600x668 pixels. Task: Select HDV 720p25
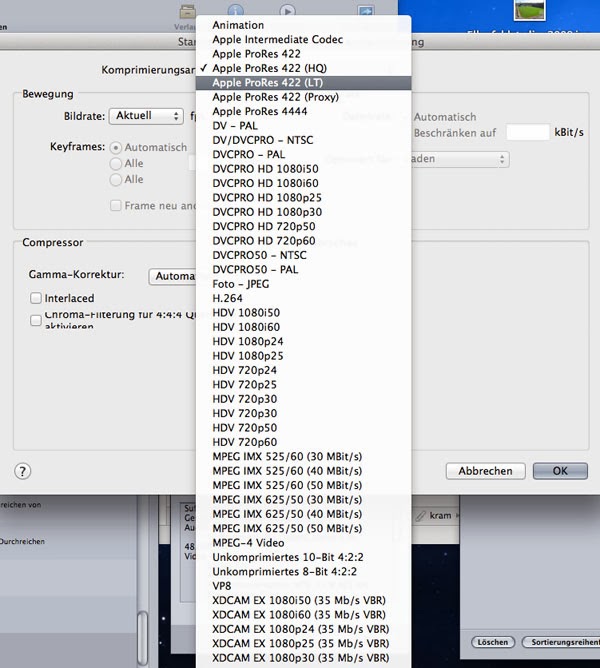(303, 384)
